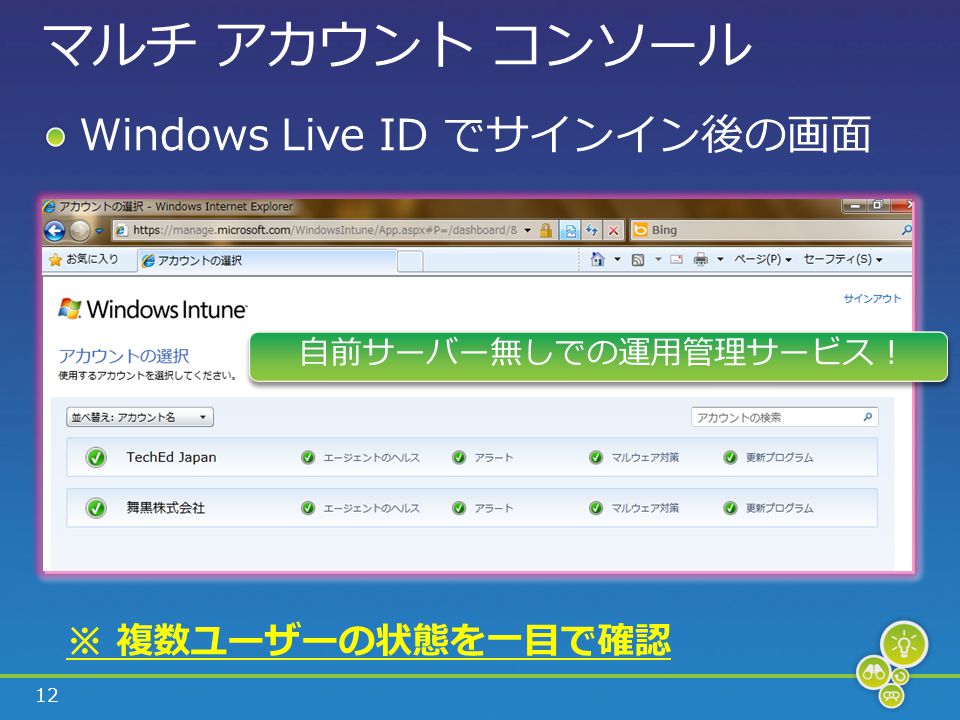
Task: Click the red stop loading icon
Action: tap(613, 230)
